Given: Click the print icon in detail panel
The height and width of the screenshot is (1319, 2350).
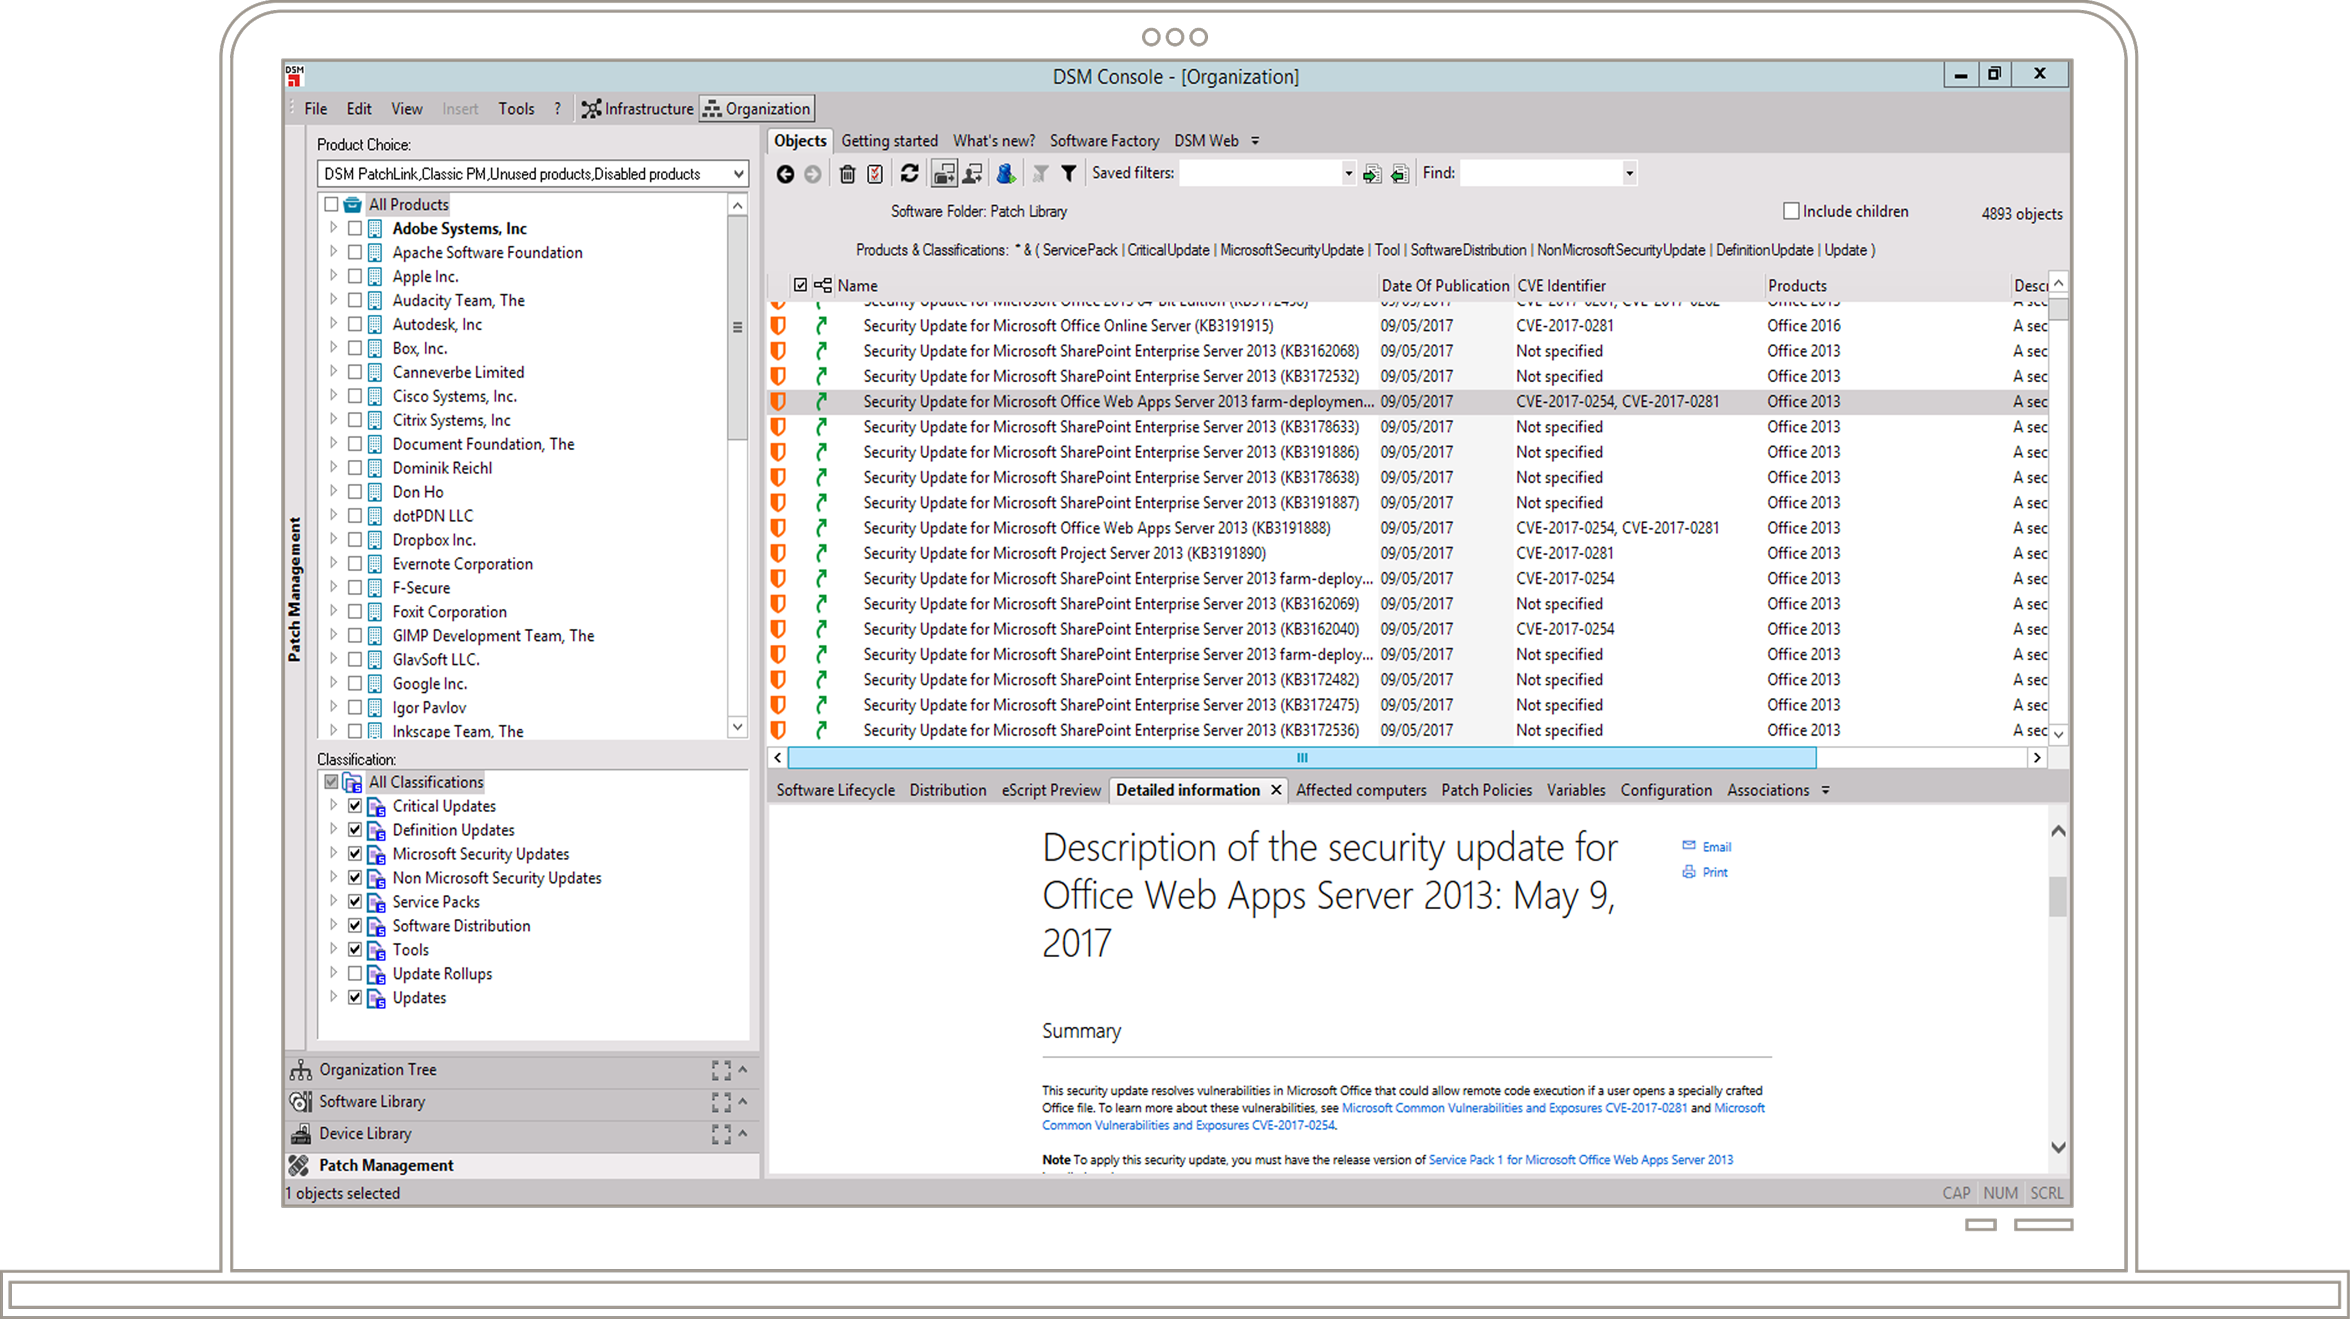Looking at the screenshot, I should click(x=1688, y=870).
